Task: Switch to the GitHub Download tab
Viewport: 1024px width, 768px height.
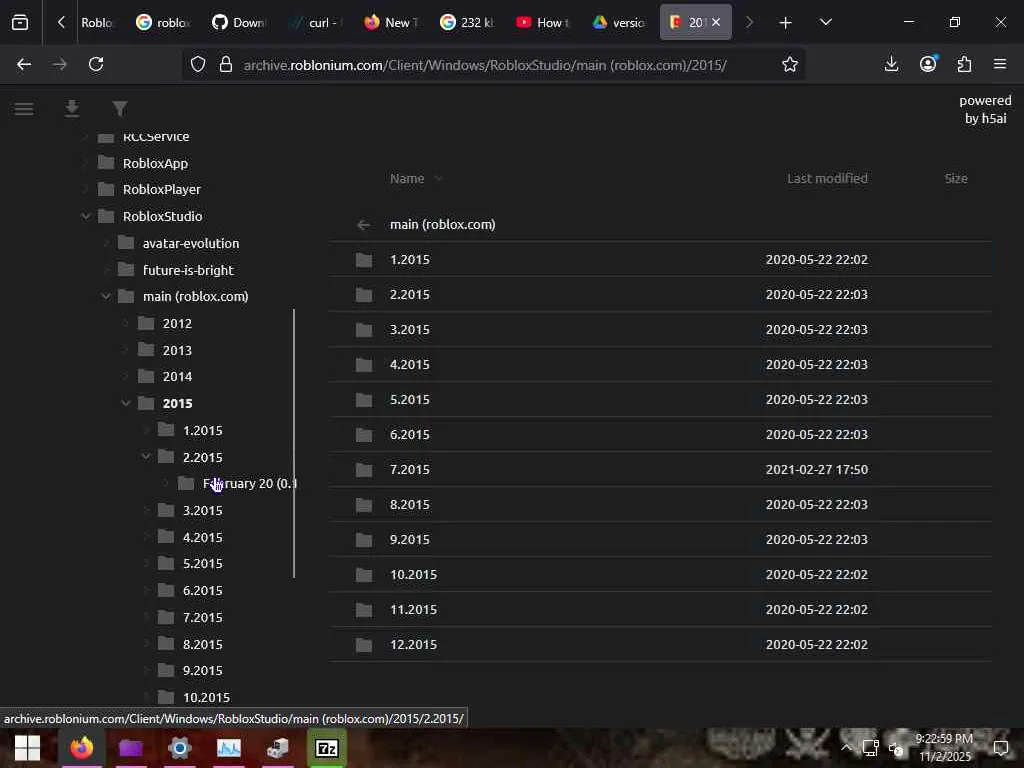Action: point(239,23)
